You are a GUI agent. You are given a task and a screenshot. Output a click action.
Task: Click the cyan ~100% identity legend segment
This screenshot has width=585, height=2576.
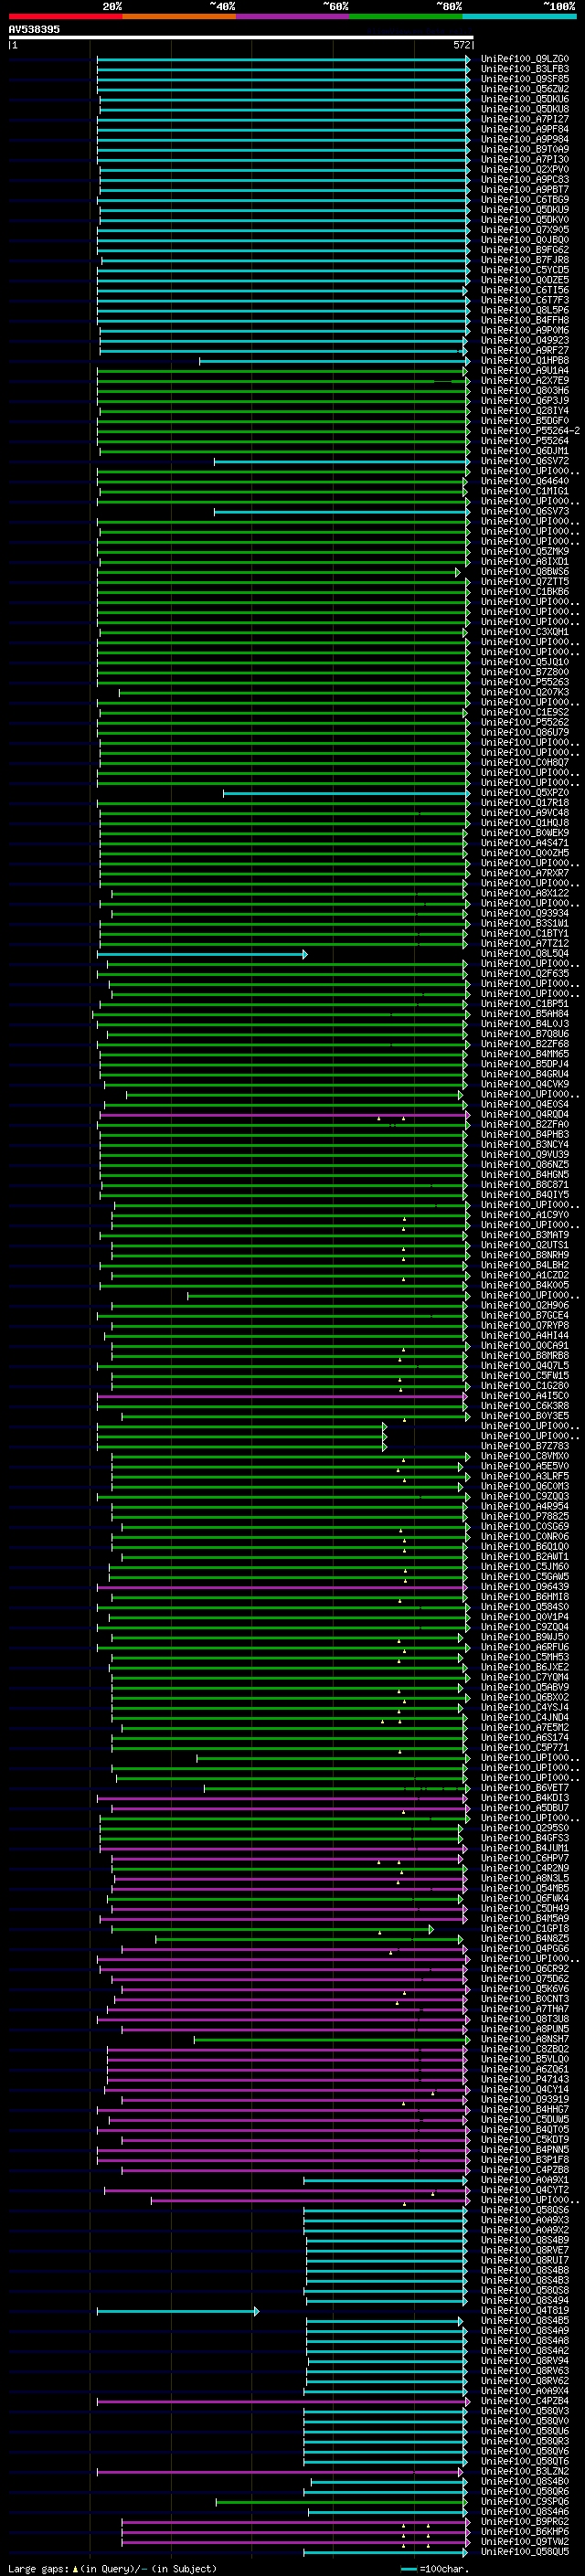tap(518, 16)
